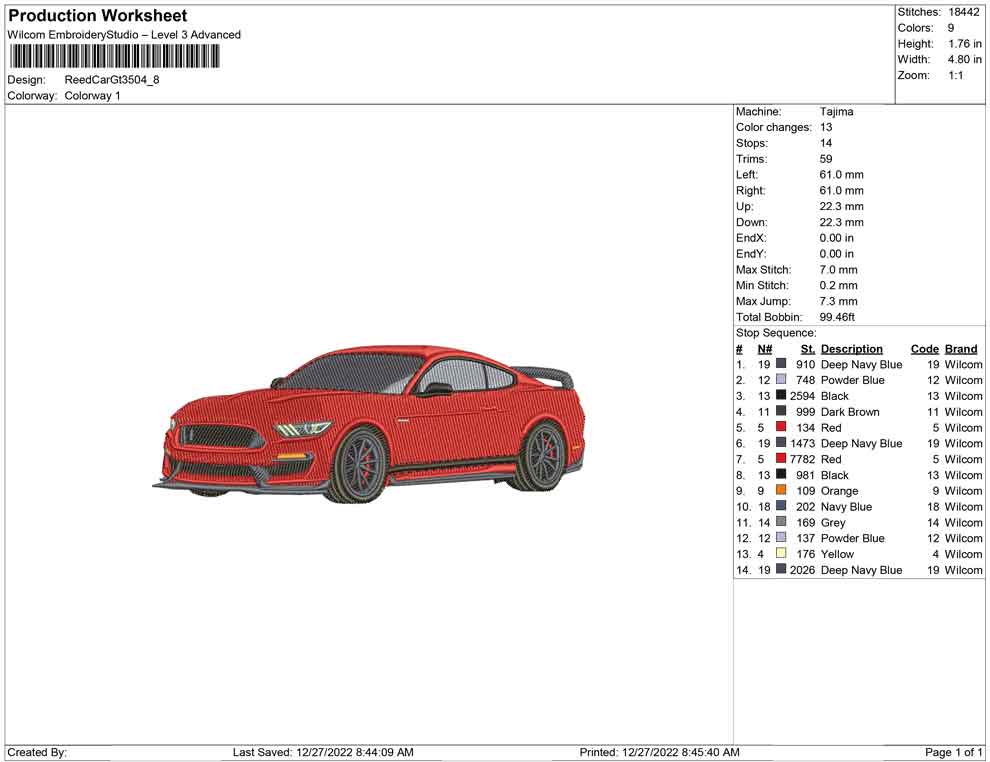Click the Deep Navy Blue swatch in stop 1

click(x=781, y=364)
